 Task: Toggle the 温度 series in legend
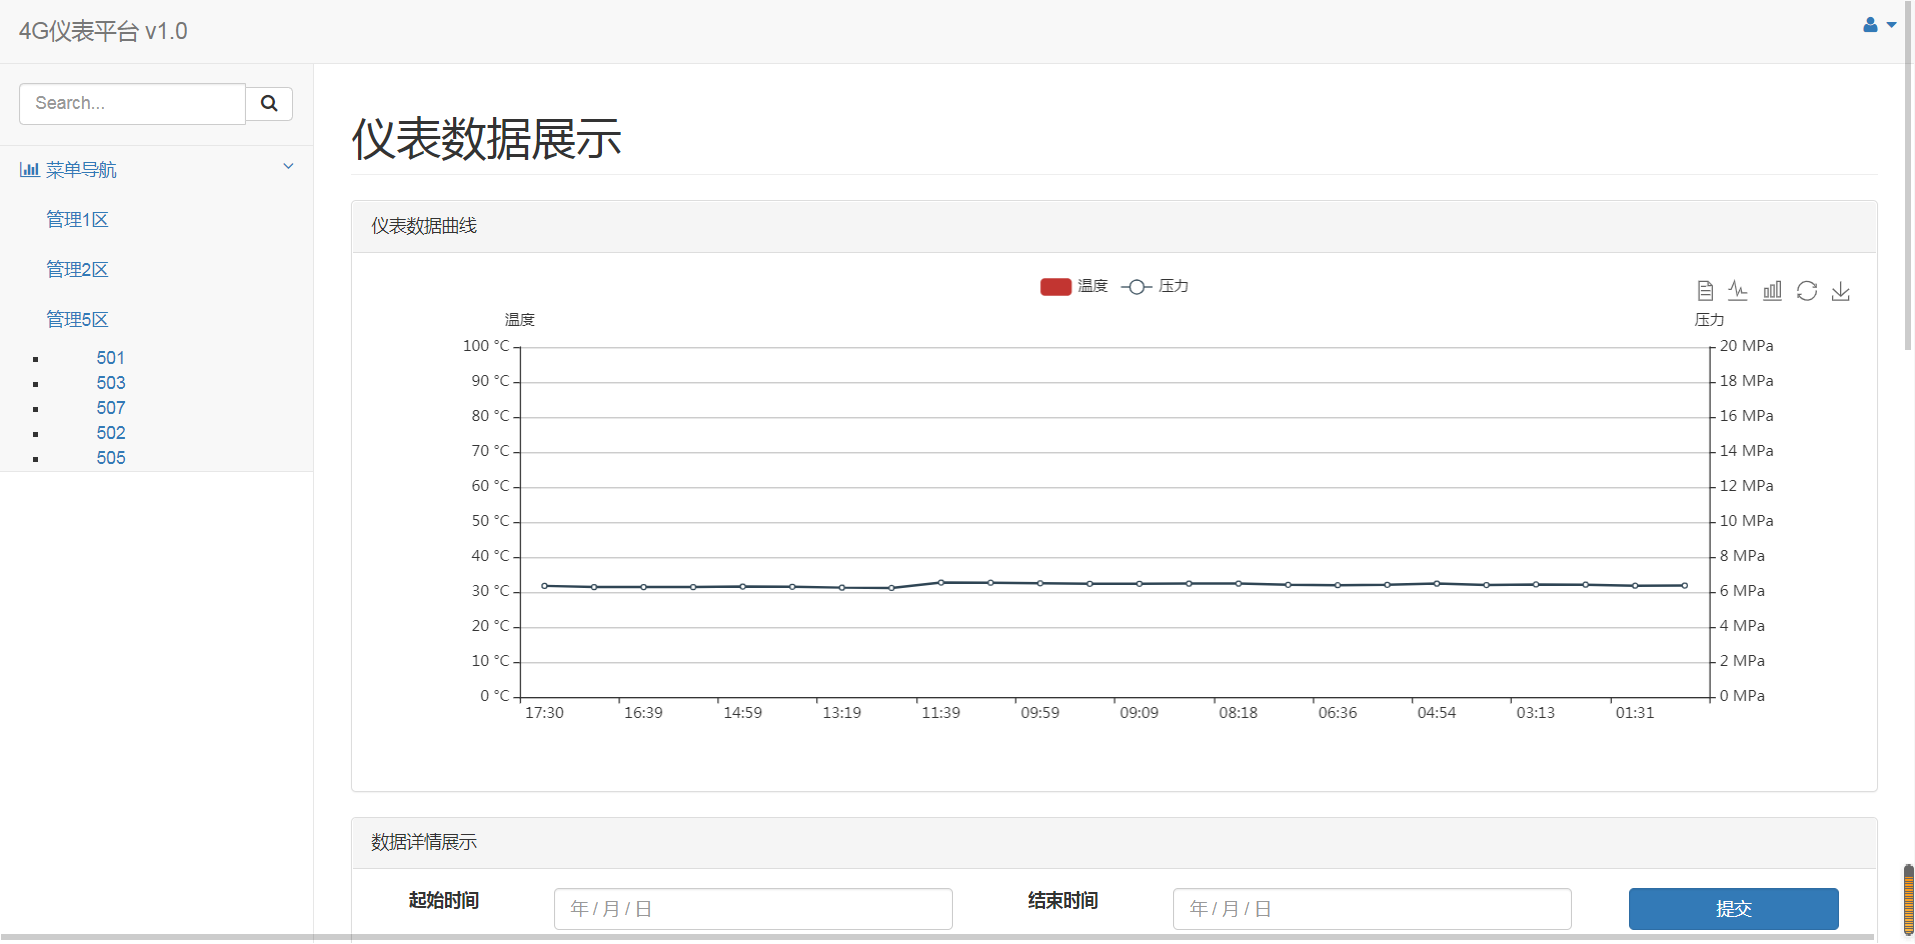pyautogui.click(x=1073, y=287)
